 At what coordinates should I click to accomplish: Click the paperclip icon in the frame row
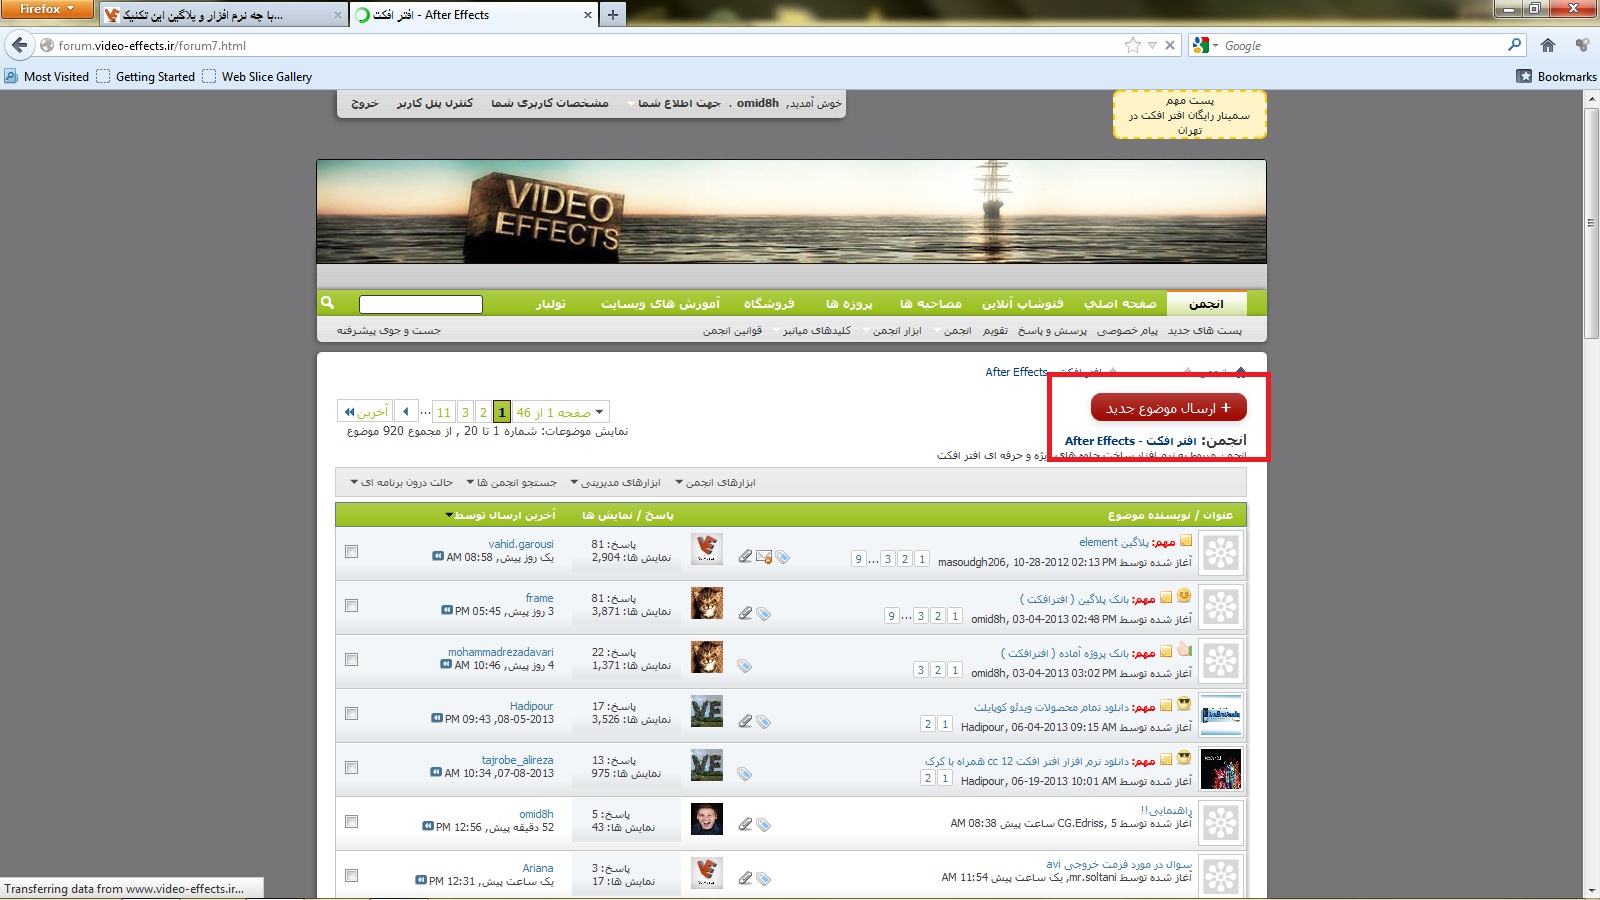click(745, 613)
